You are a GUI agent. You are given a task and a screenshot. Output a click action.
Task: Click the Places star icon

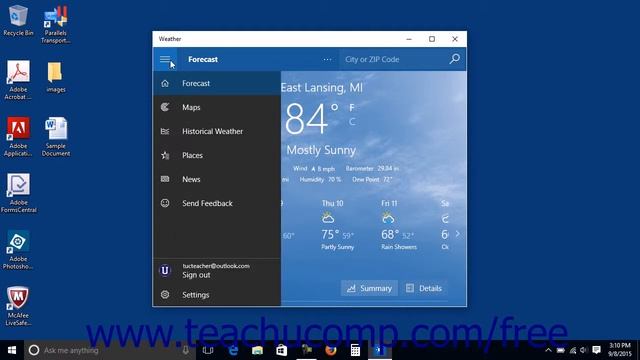click(x=165, y=155)
